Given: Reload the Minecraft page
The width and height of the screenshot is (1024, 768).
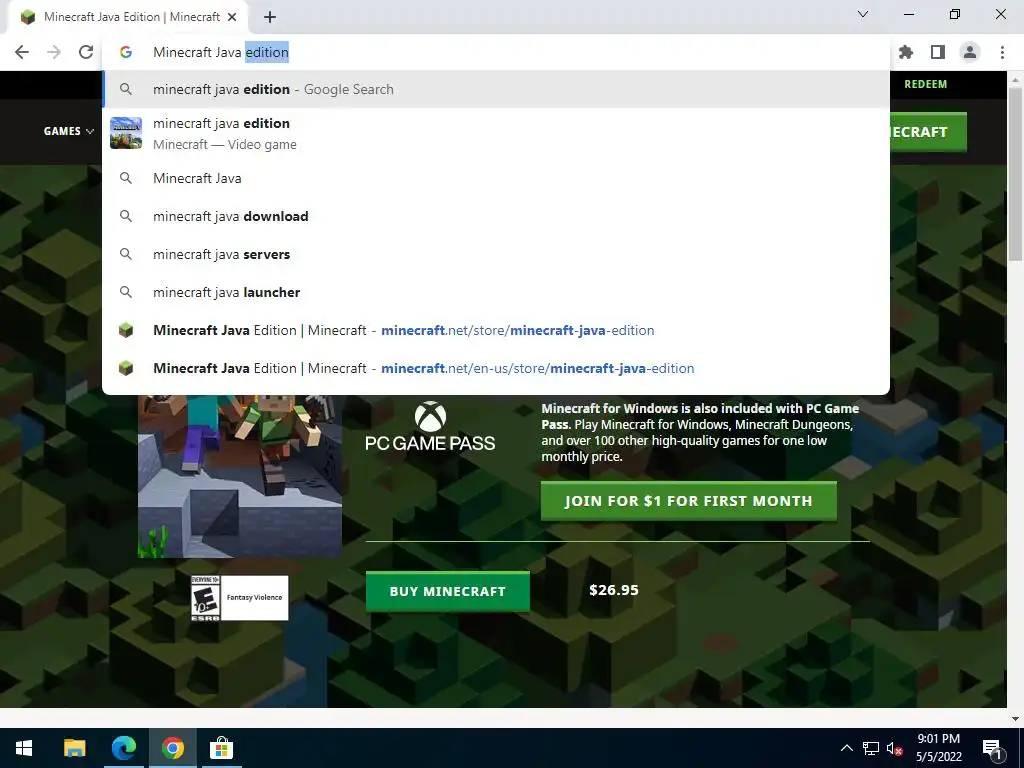Looking at the screenshot, I should click(x=86, y=52).
